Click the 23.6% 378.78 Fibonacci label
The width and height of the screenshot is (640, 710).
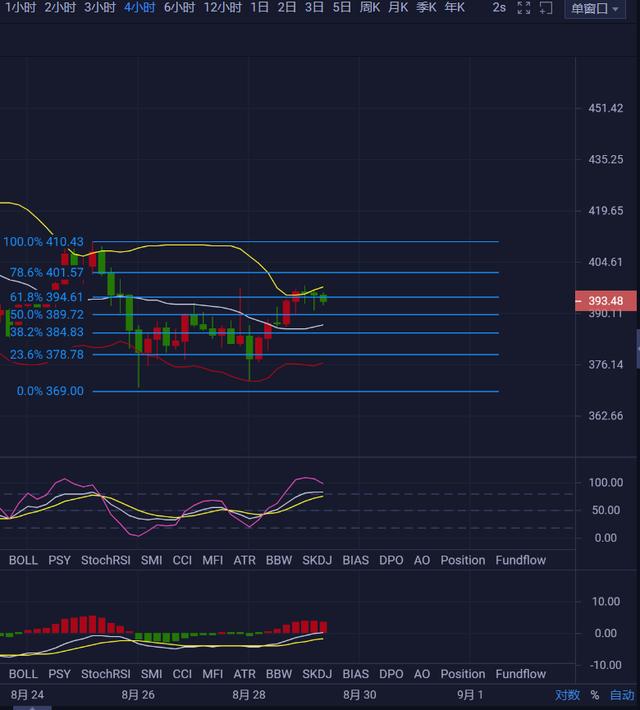click(x=47, y=355)
